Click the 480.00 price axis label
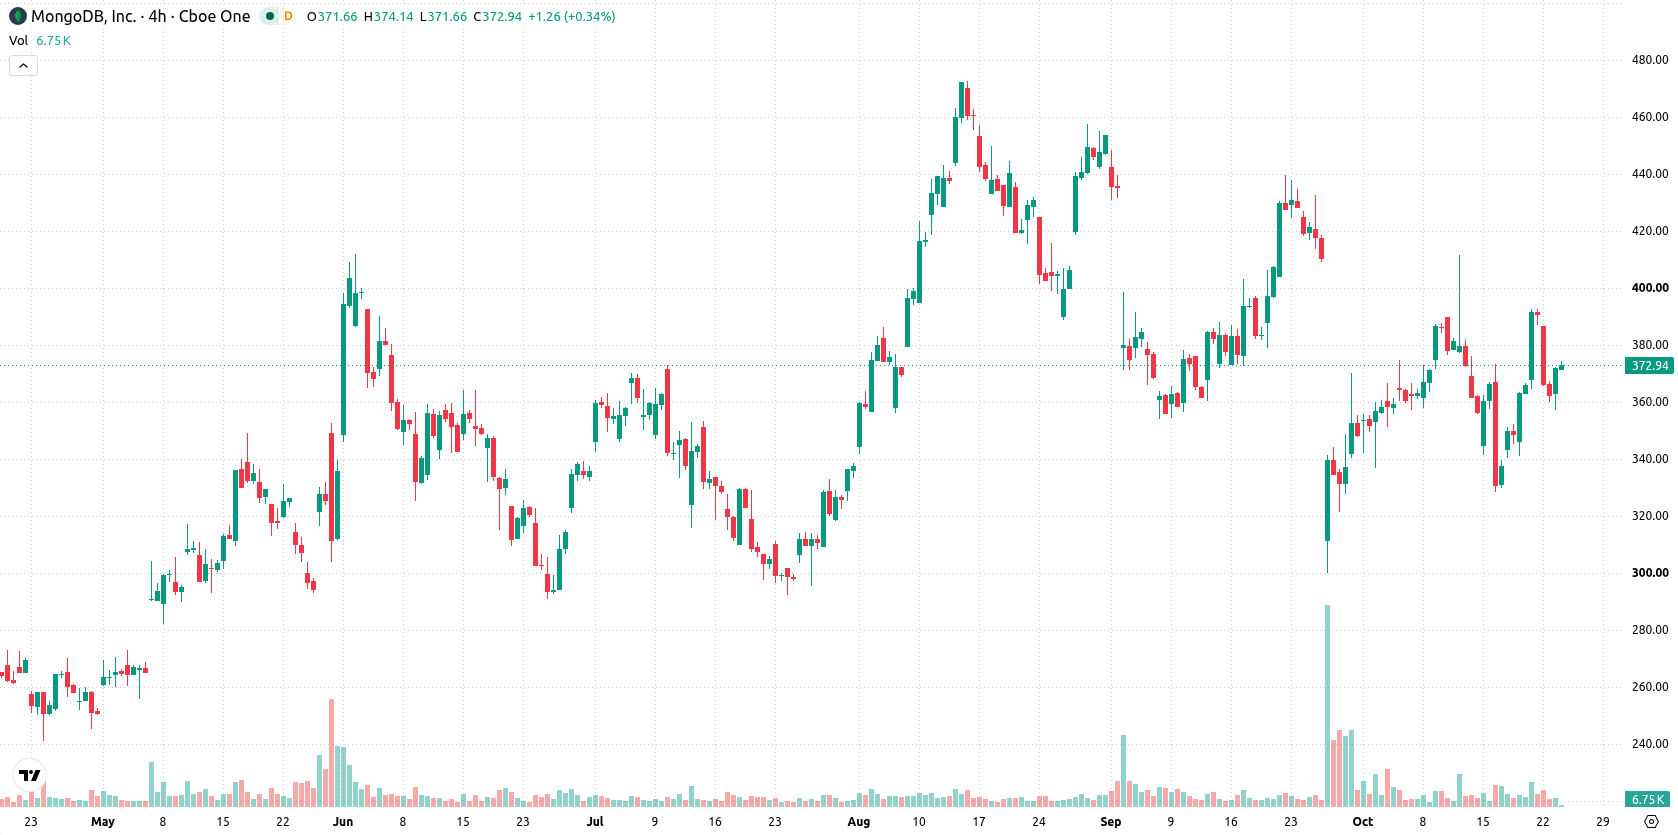The width and height of the screenshot is (1678, 835). point(1650,60)
